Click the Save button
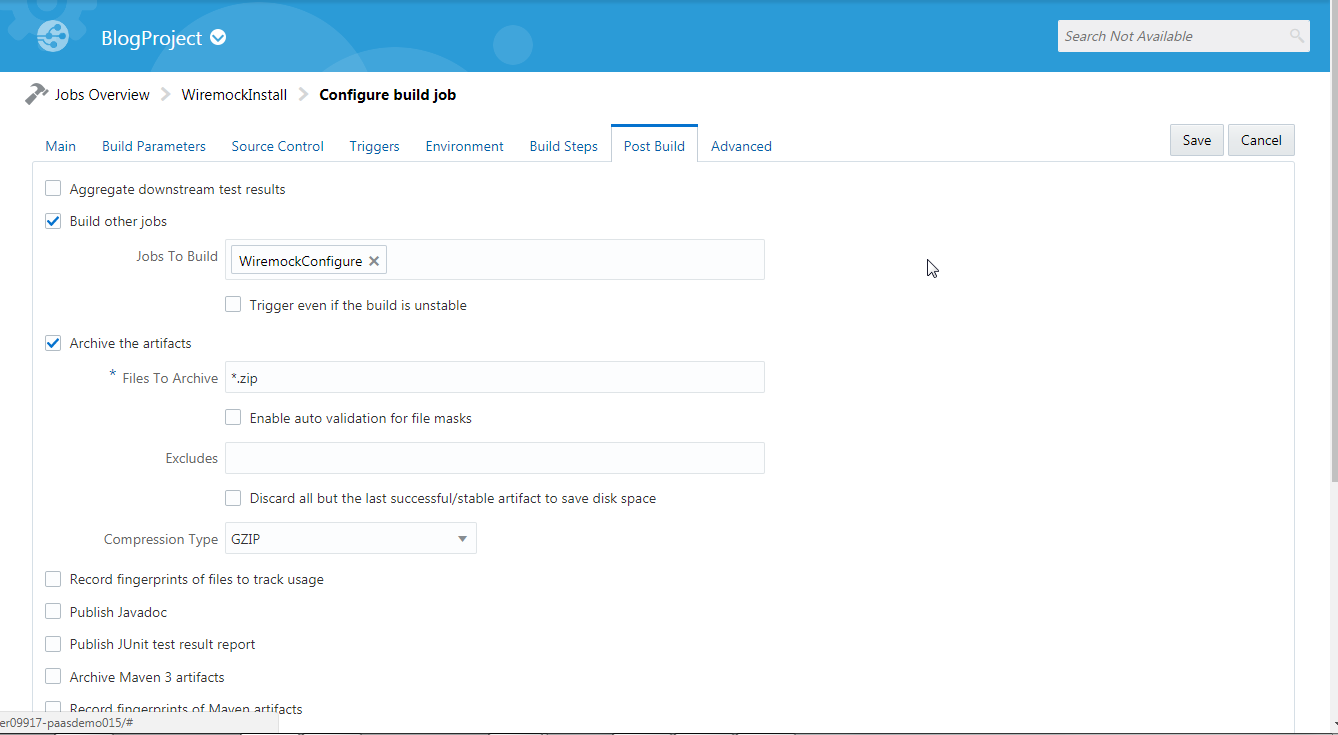This screenshot has width=1338, height=735. 1196,139
